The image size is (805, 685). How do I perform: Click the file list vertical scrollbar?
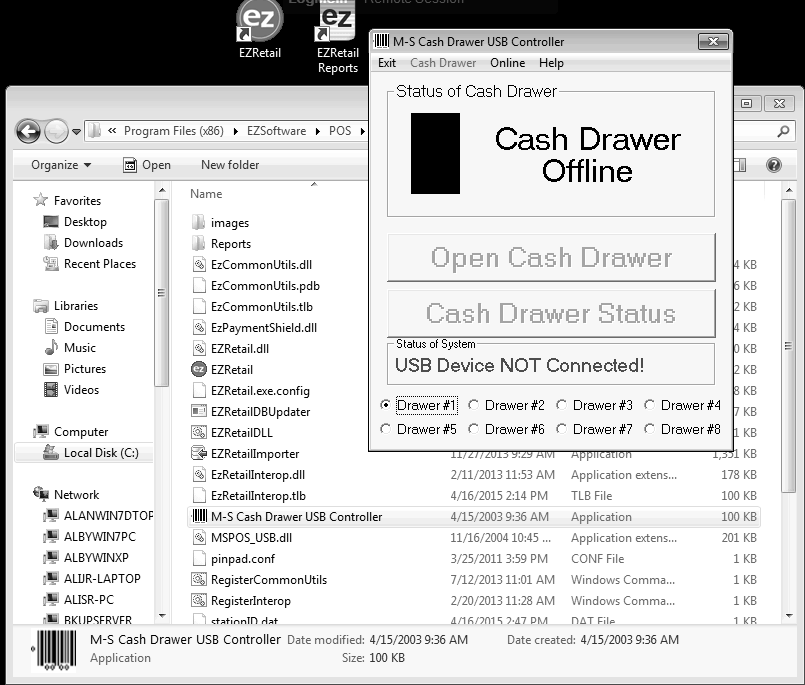pyautogui.click(x=788, y=346)
